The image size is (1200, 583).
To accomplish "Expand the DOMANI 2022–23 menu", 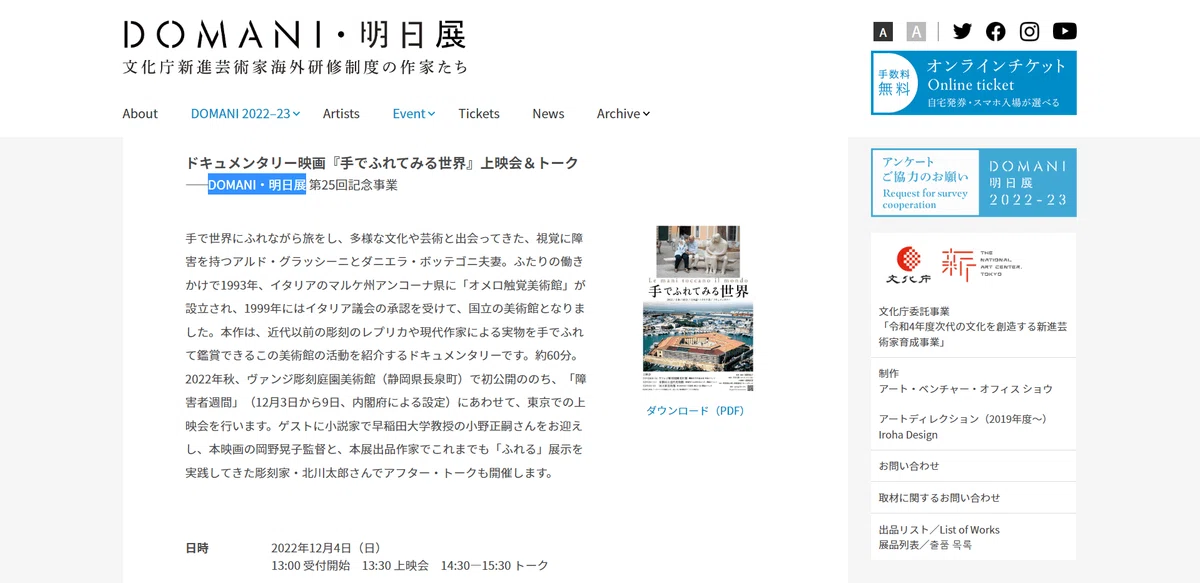I will point(246,113).
